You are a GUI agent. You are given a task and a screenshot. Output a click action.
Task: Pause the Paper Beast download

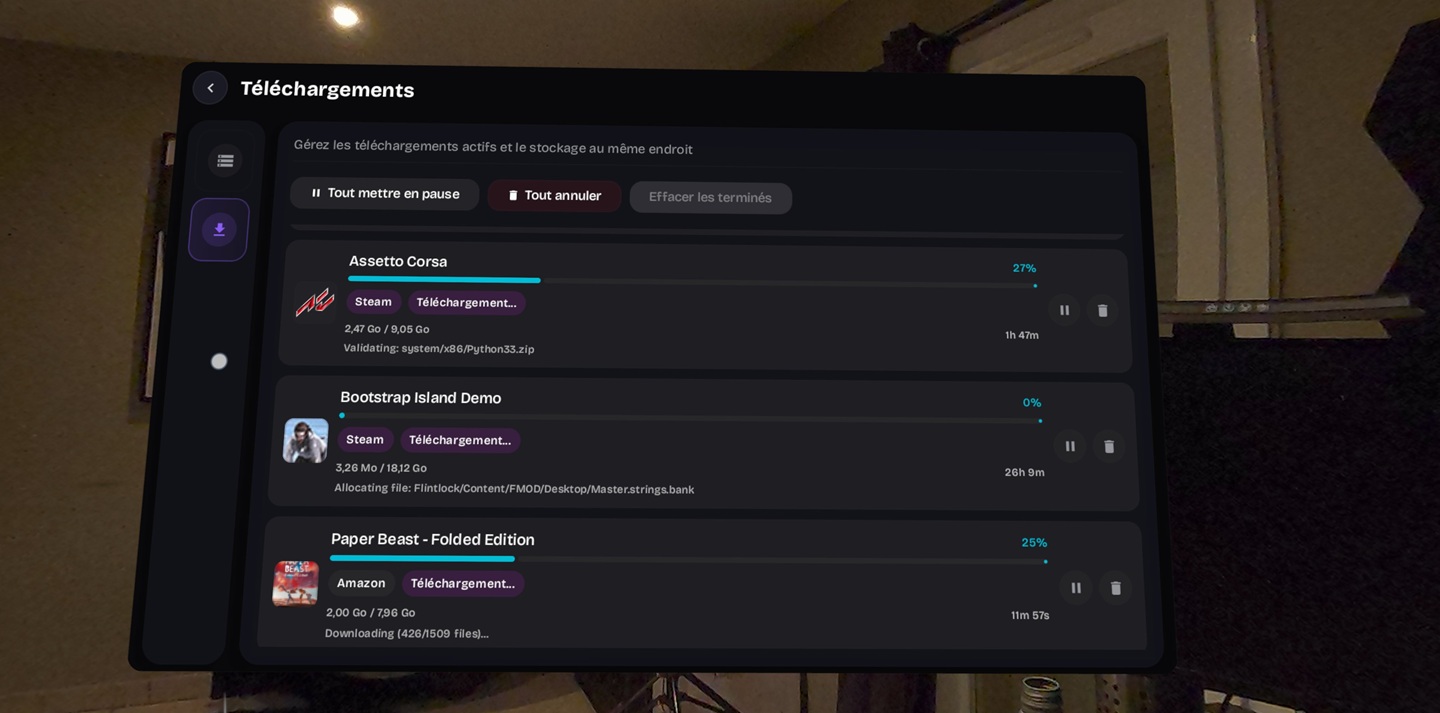pos(1076,588)
